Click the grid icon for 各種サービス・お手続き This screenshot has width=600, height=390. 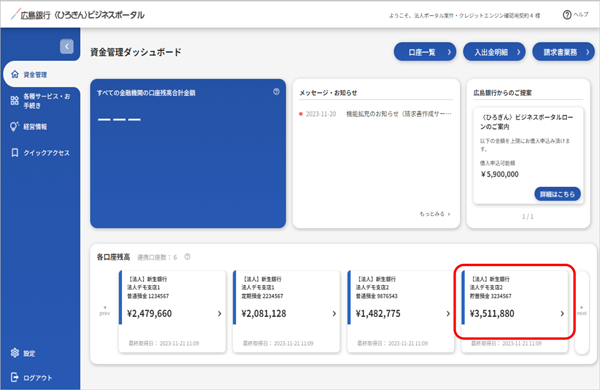pos(15,101)
